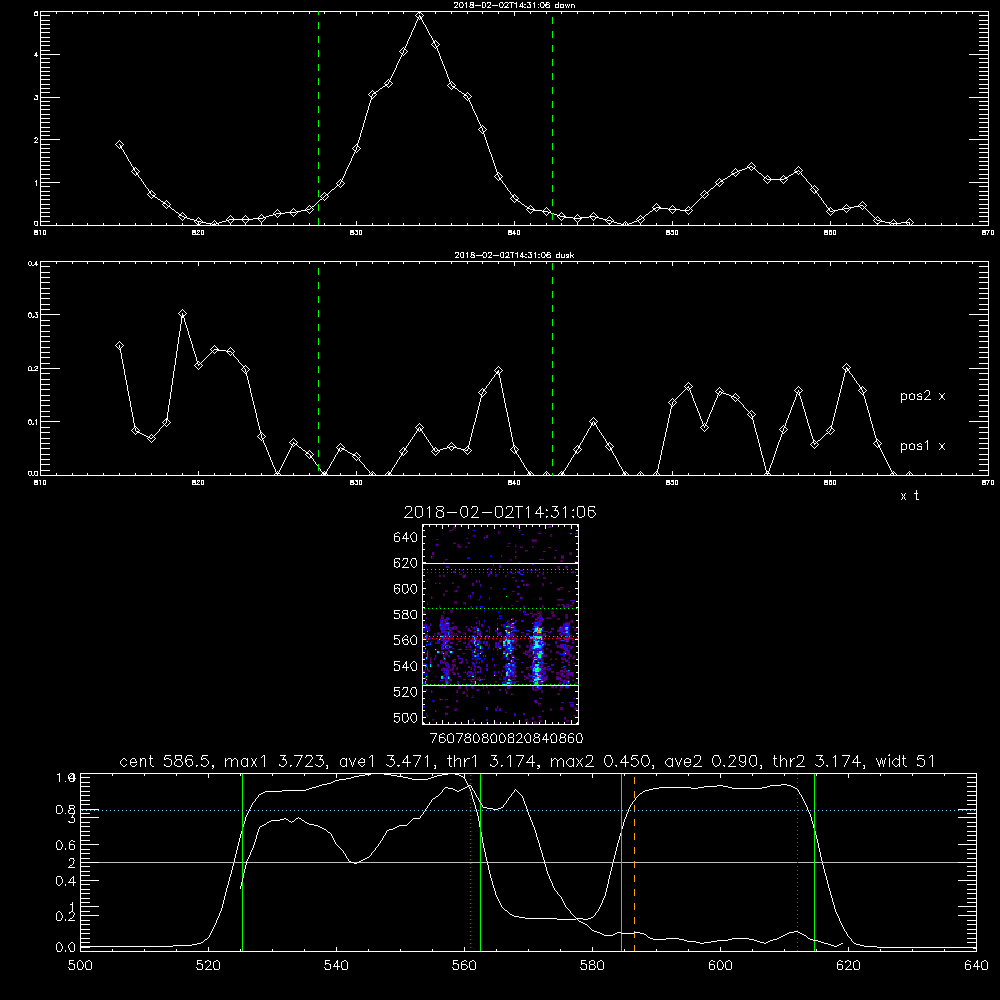Screen dimensions: 1000x1000
Task: Click the 'x t' label
Action: point(909,496)
